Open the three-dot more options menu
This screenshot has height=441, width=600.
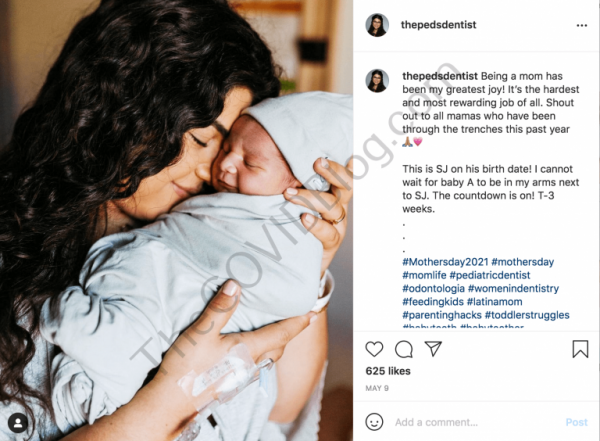click(x=582, y=25)
